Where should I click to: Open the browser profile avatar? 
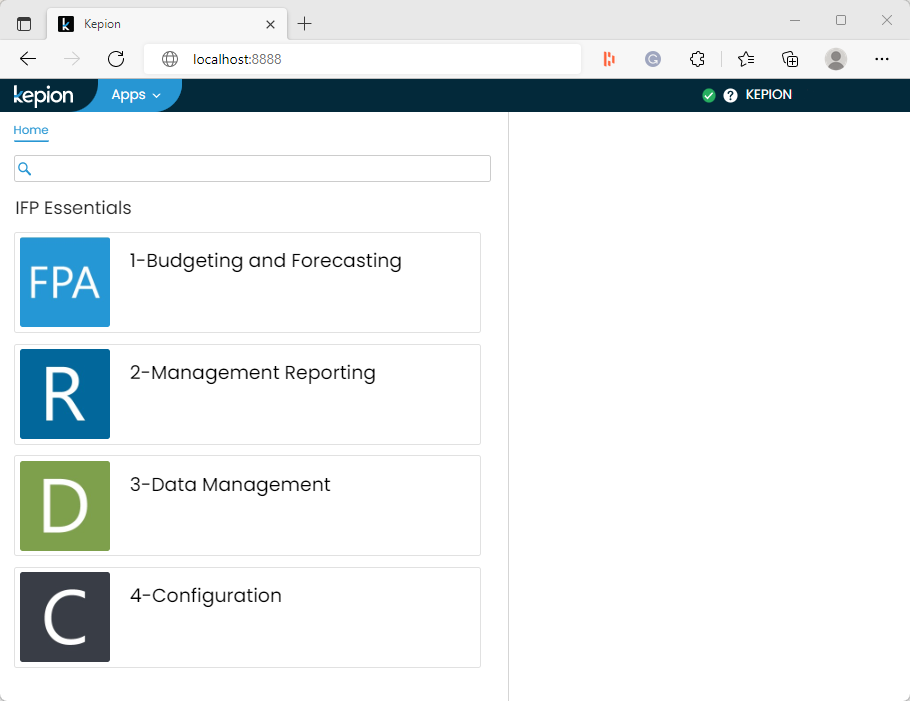click(x=836, y=59)
